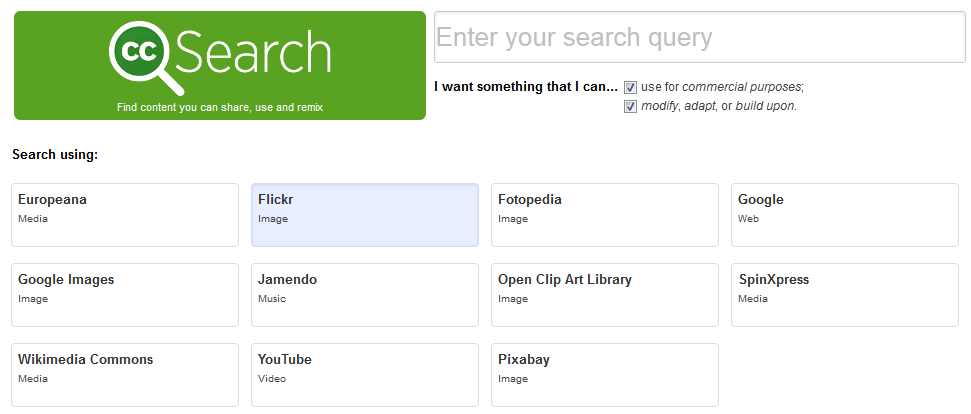The height and width of the screenshot is (414, 971).
Task: Toggle the commercial purposes checkbox
Action: 630,87
